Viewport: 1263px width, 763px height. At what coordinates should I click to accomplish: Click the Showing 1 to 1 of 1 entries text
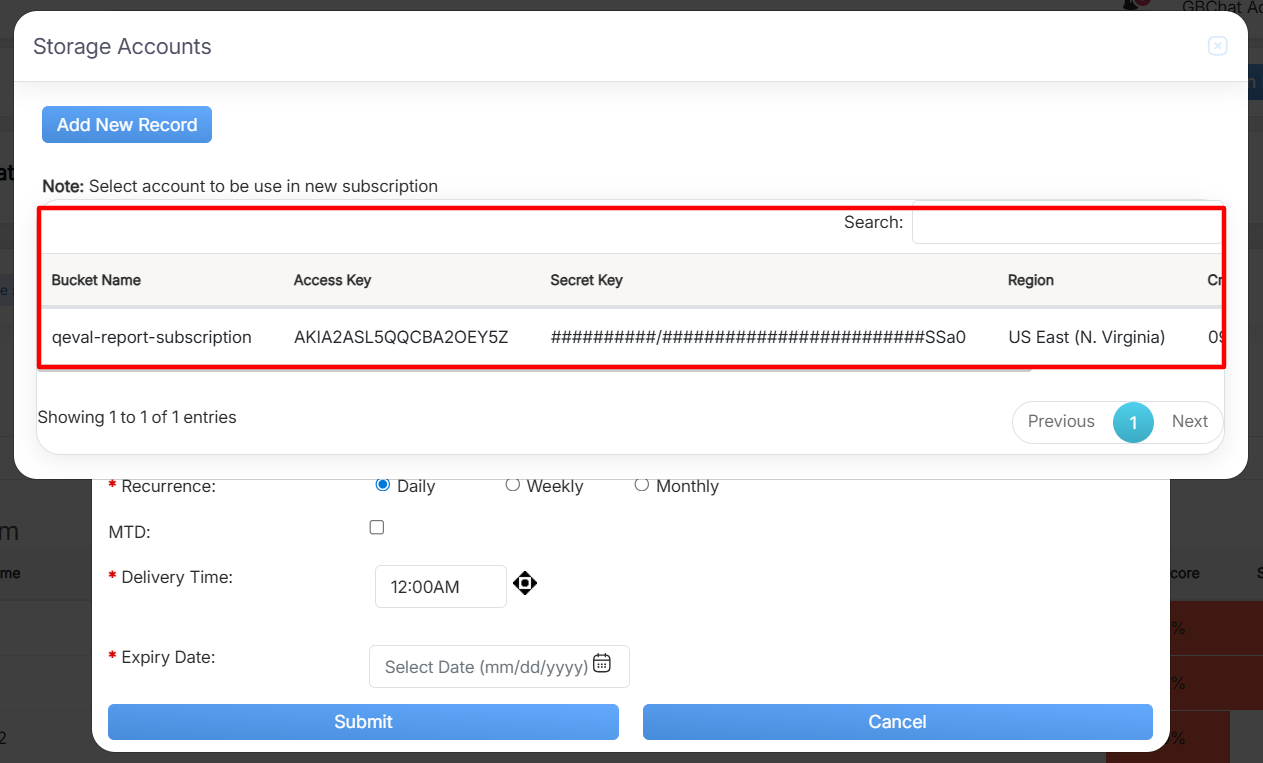pos(137,417)
